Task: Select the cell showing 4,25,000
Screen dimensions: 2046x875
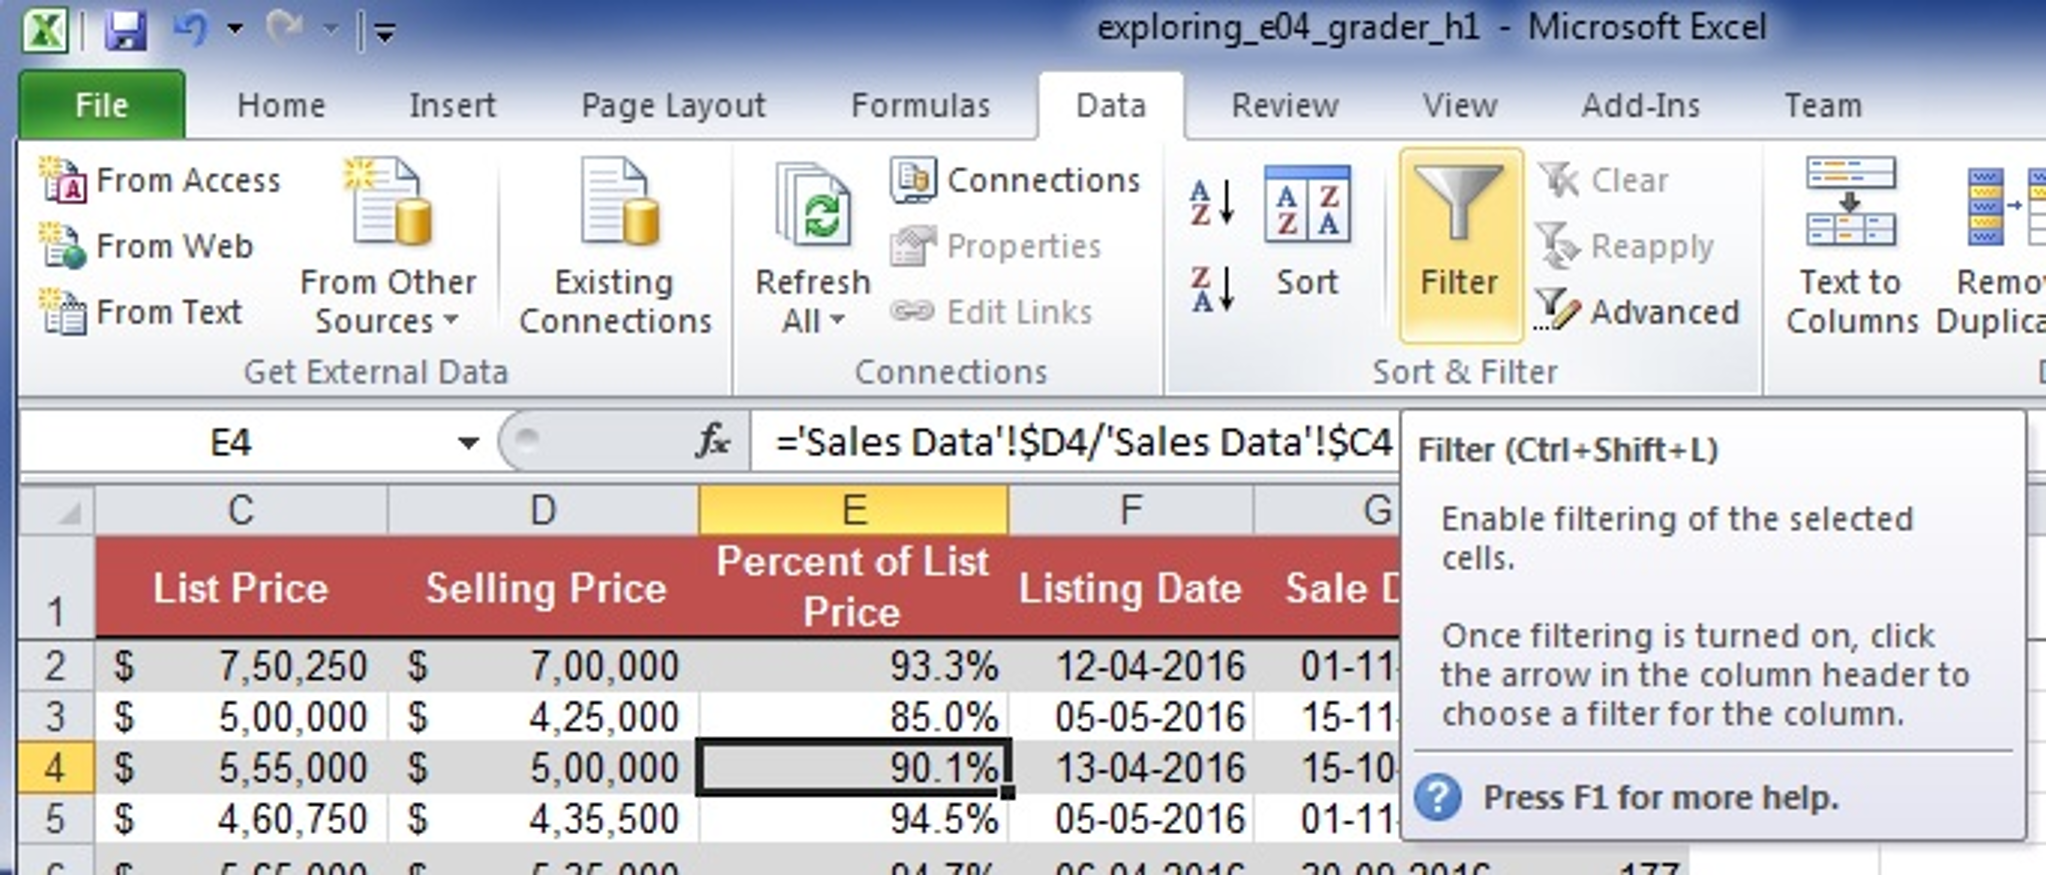Action: pyautogui.click(x=544, y=717)
